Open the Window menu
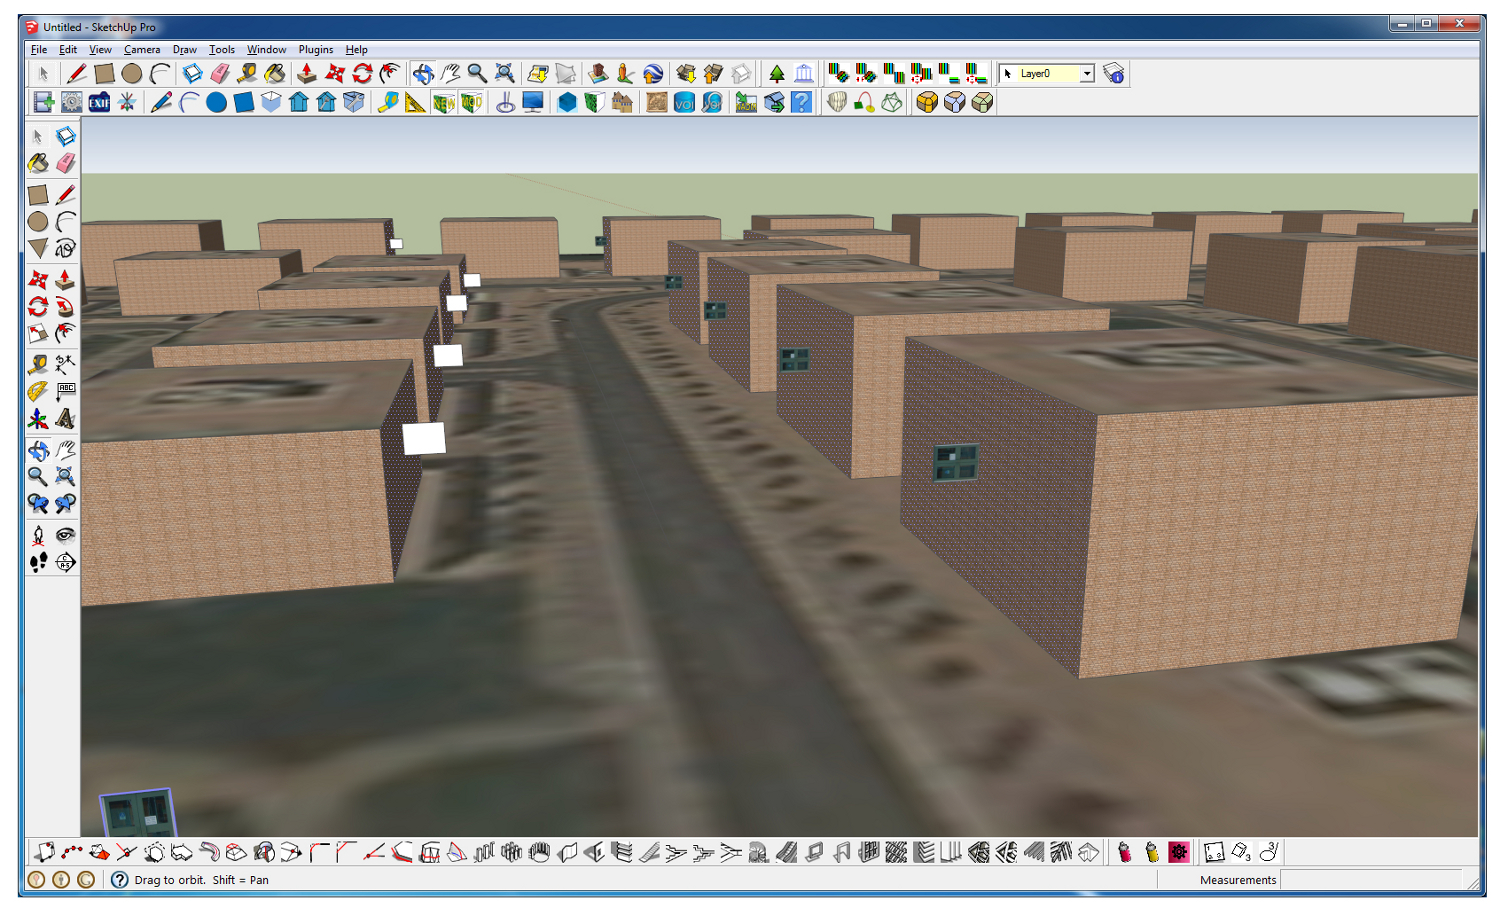 [x=266, y=49]
